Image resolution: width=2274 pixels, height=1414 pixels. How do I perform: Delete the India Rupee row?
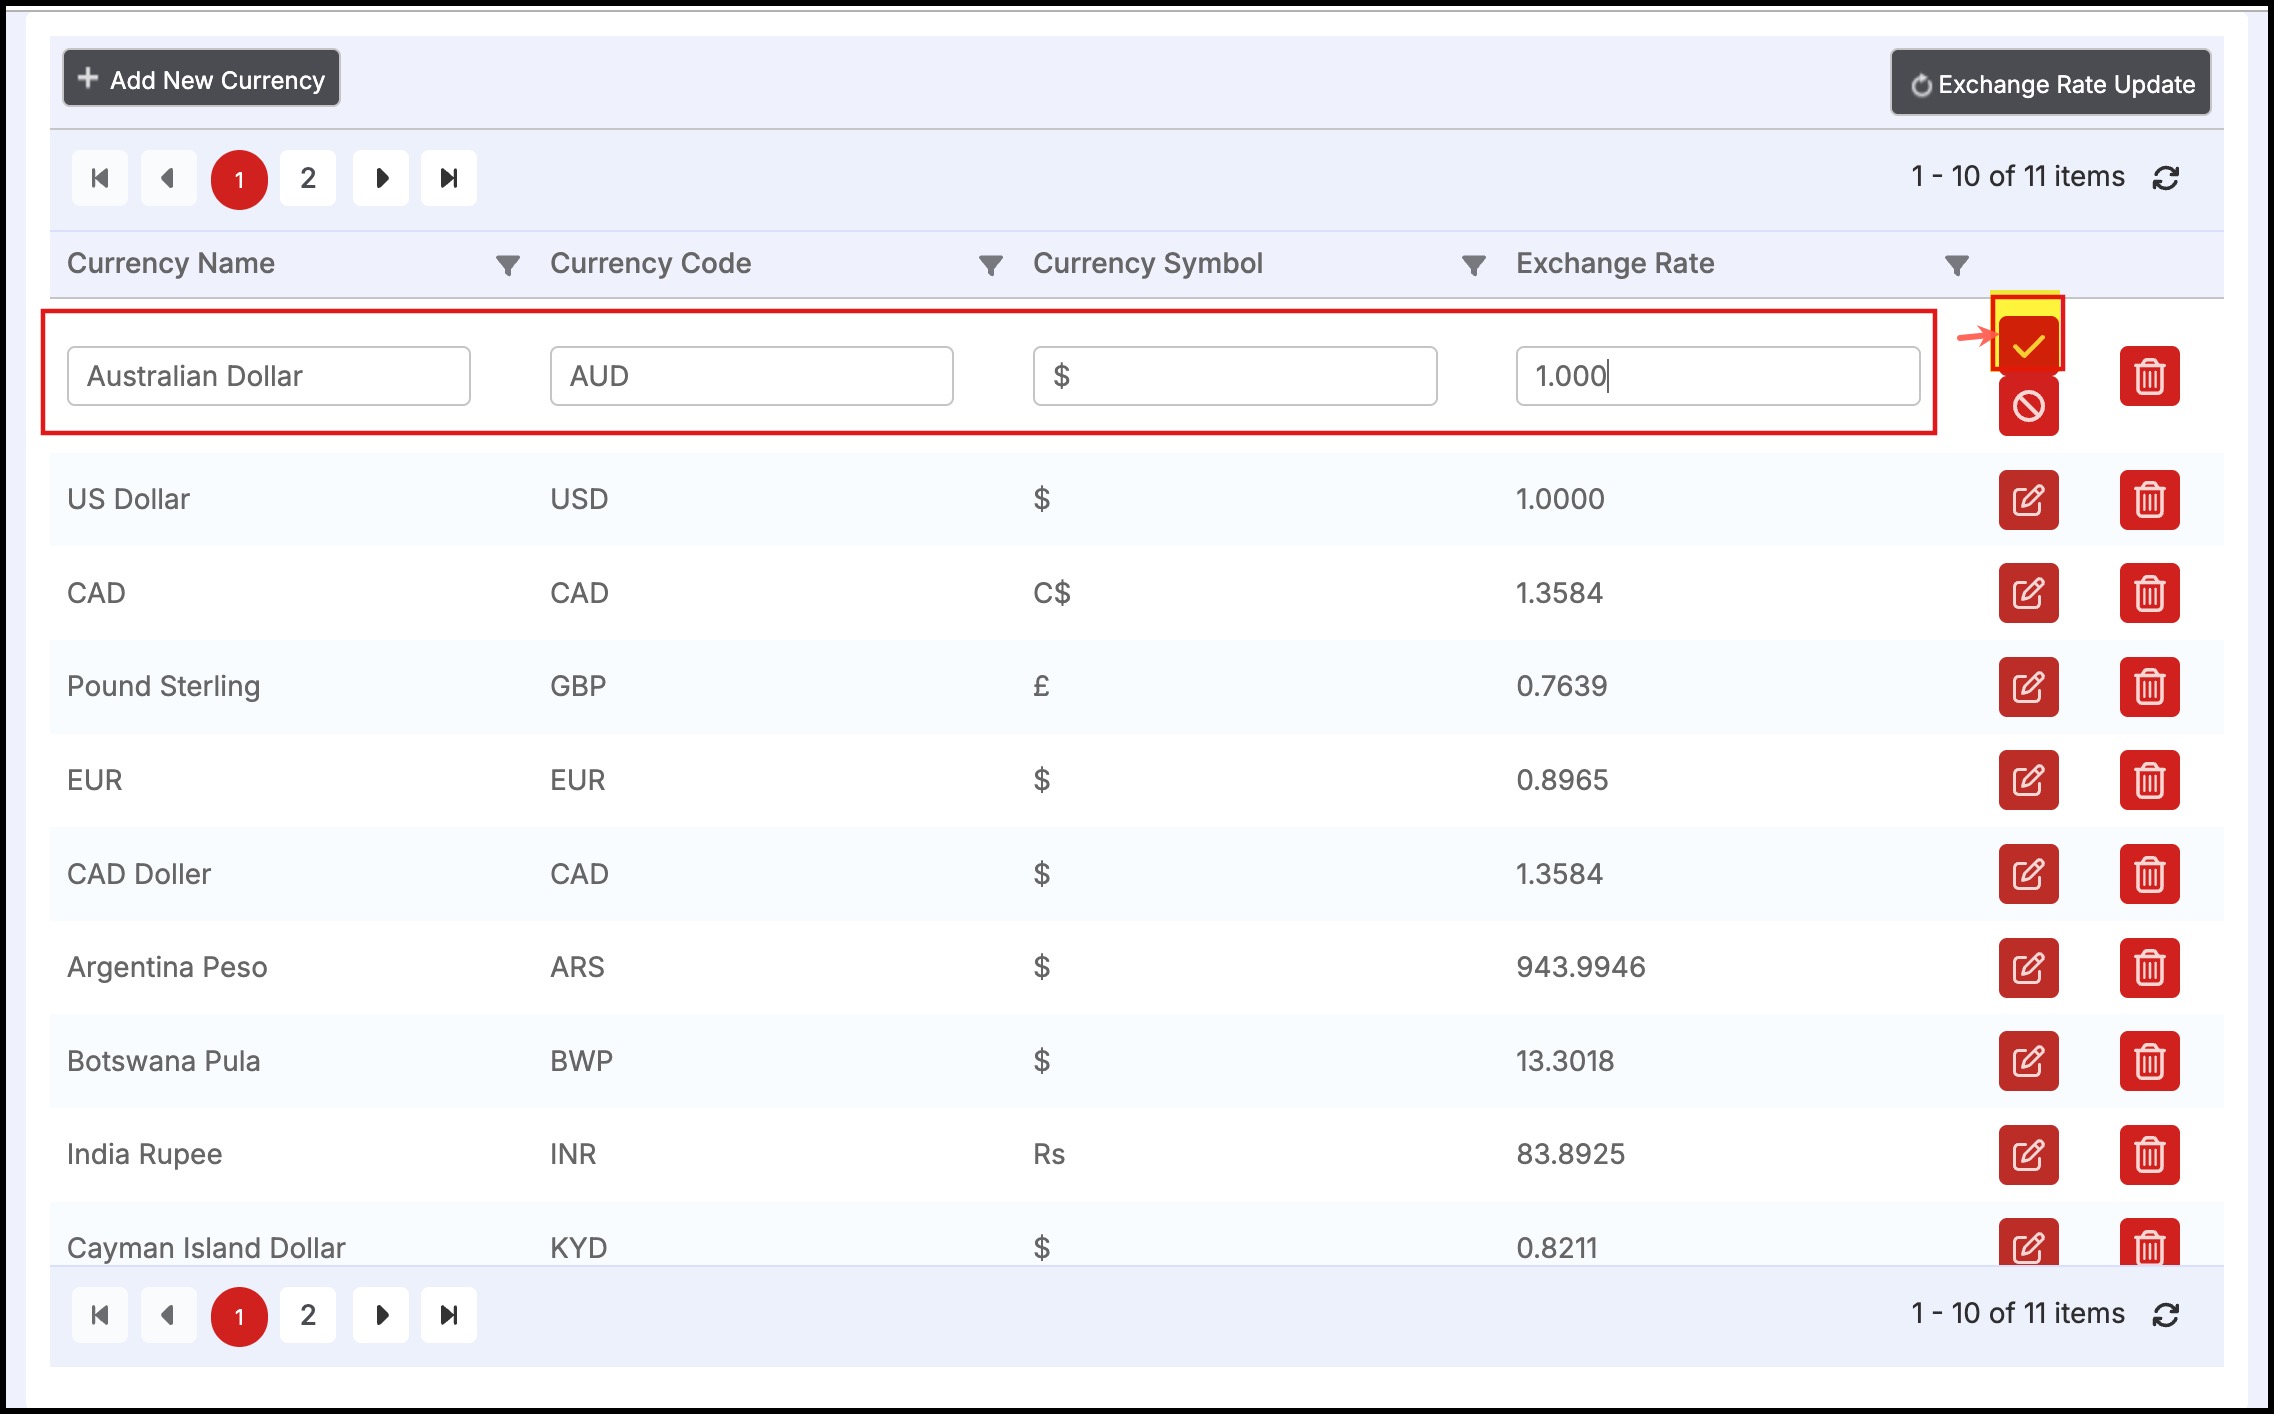tap(2149, 1155)
